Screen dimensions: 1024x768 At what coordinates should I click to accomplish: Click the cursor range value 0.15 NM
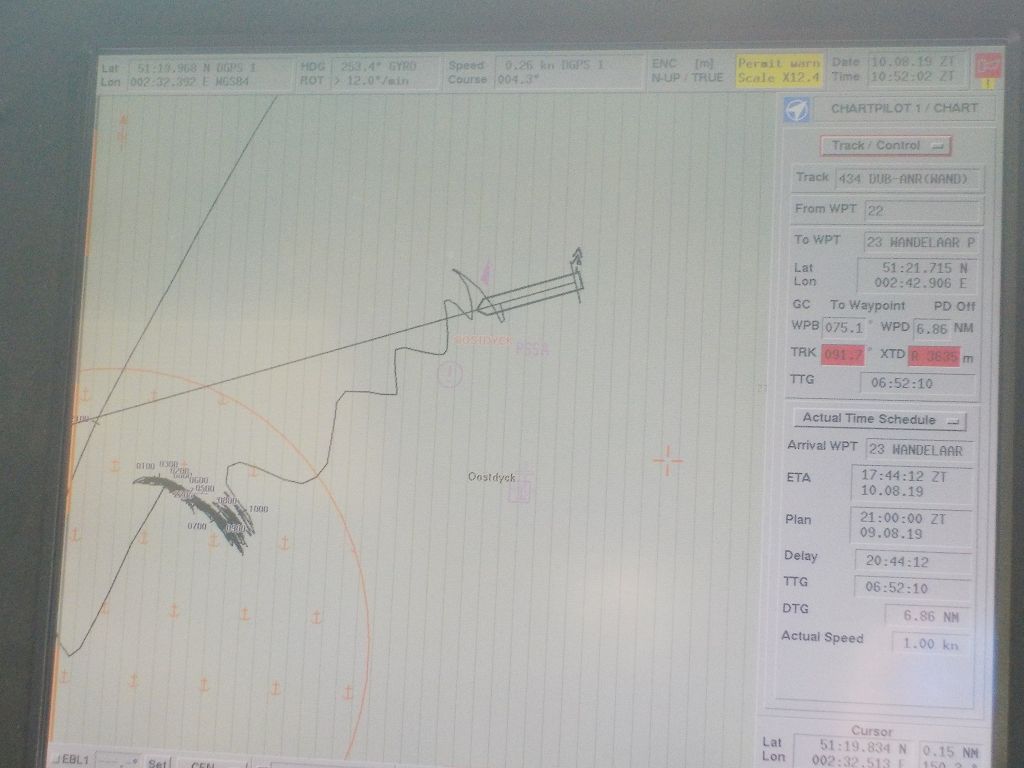[950, 752]
